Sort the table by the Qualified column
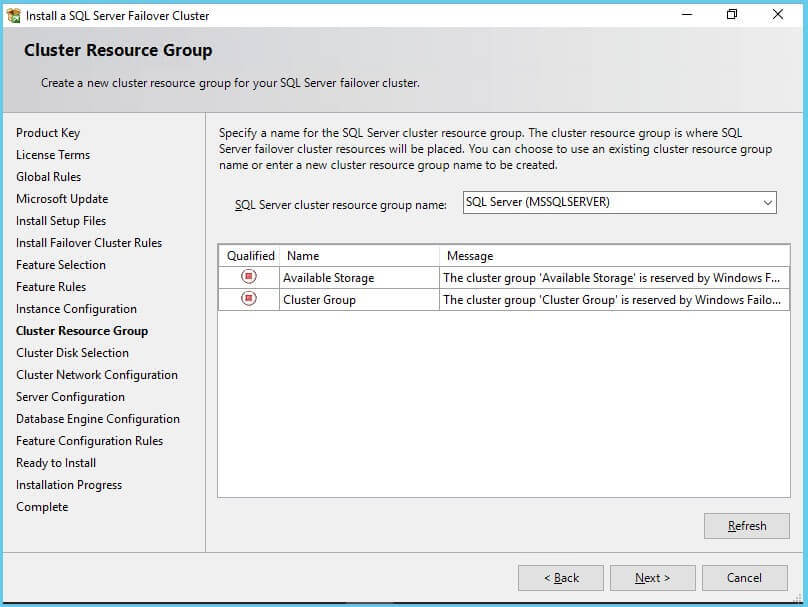 [x=249, y=256]
